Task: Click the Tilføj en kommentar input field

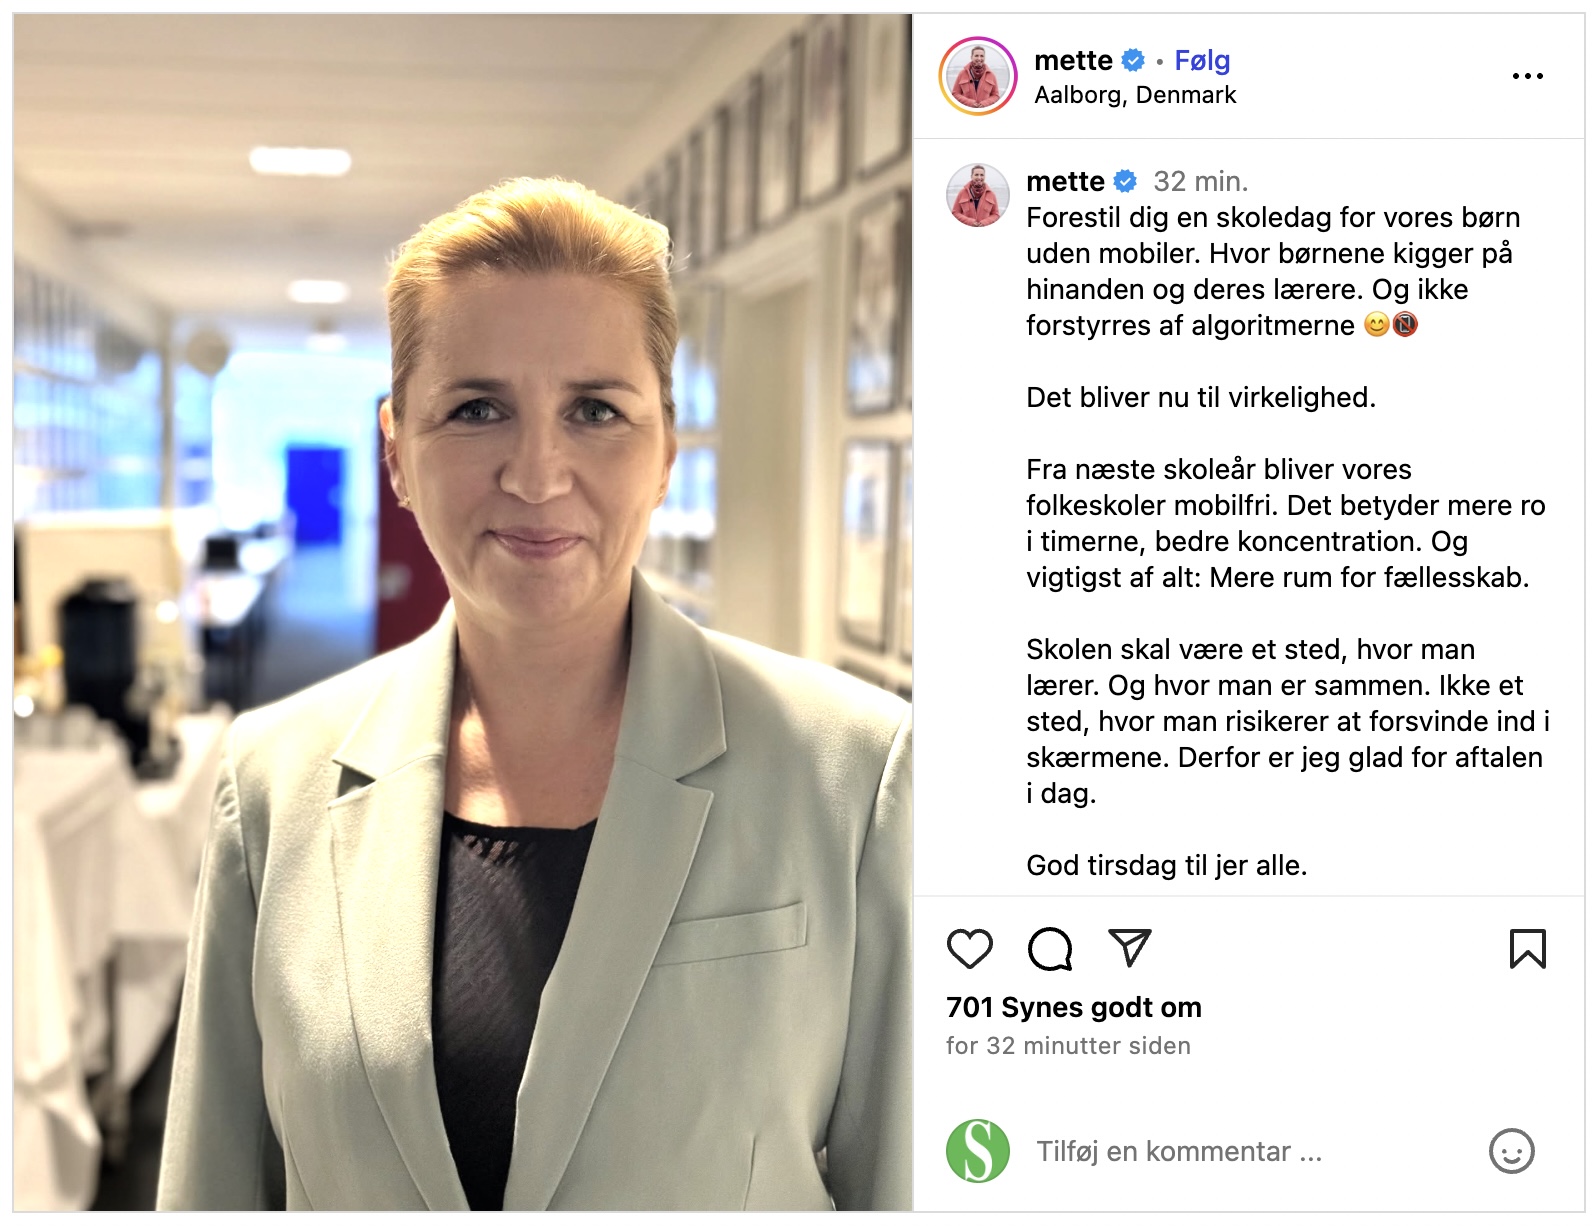Action: [x=1250, y=1151]
